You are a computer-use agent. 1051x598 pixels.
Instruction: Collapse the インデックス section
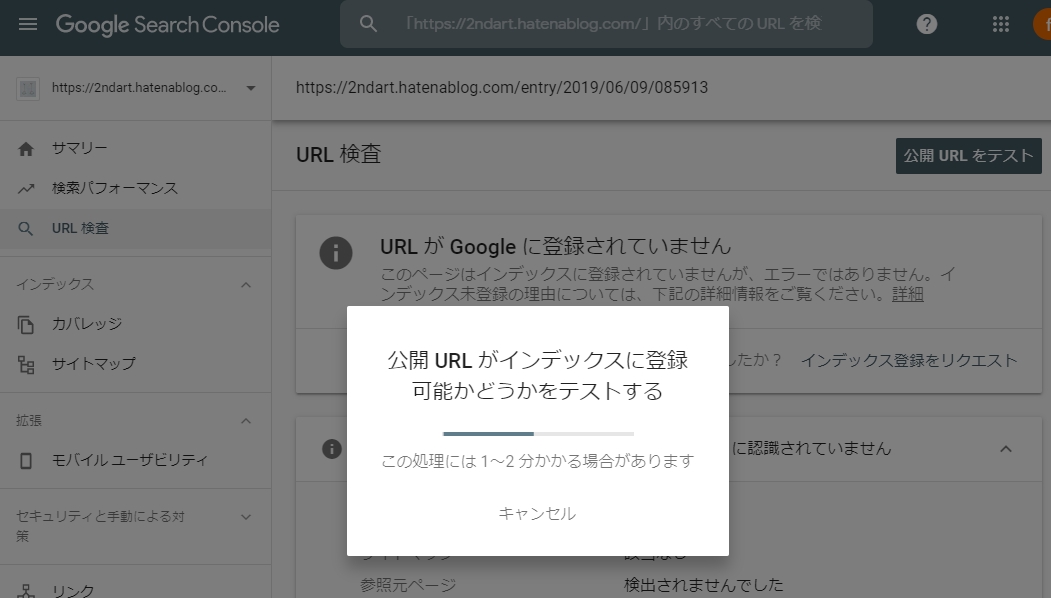pyautogui.click(x=246, y=284)
